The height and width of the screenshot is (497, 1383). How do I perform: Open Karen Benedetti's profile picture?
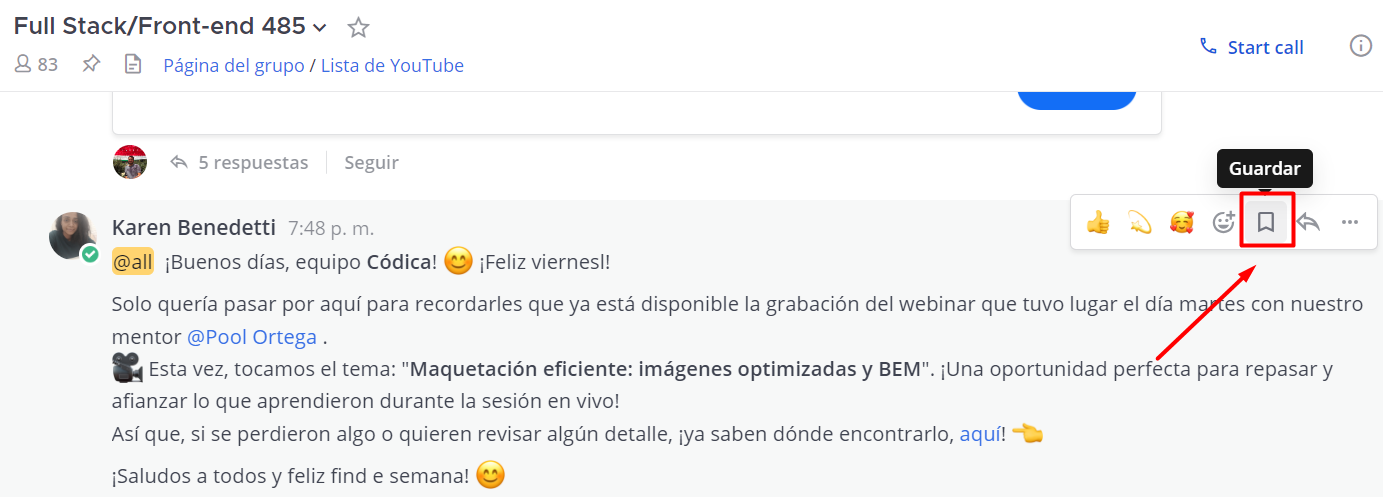(72, 235)
